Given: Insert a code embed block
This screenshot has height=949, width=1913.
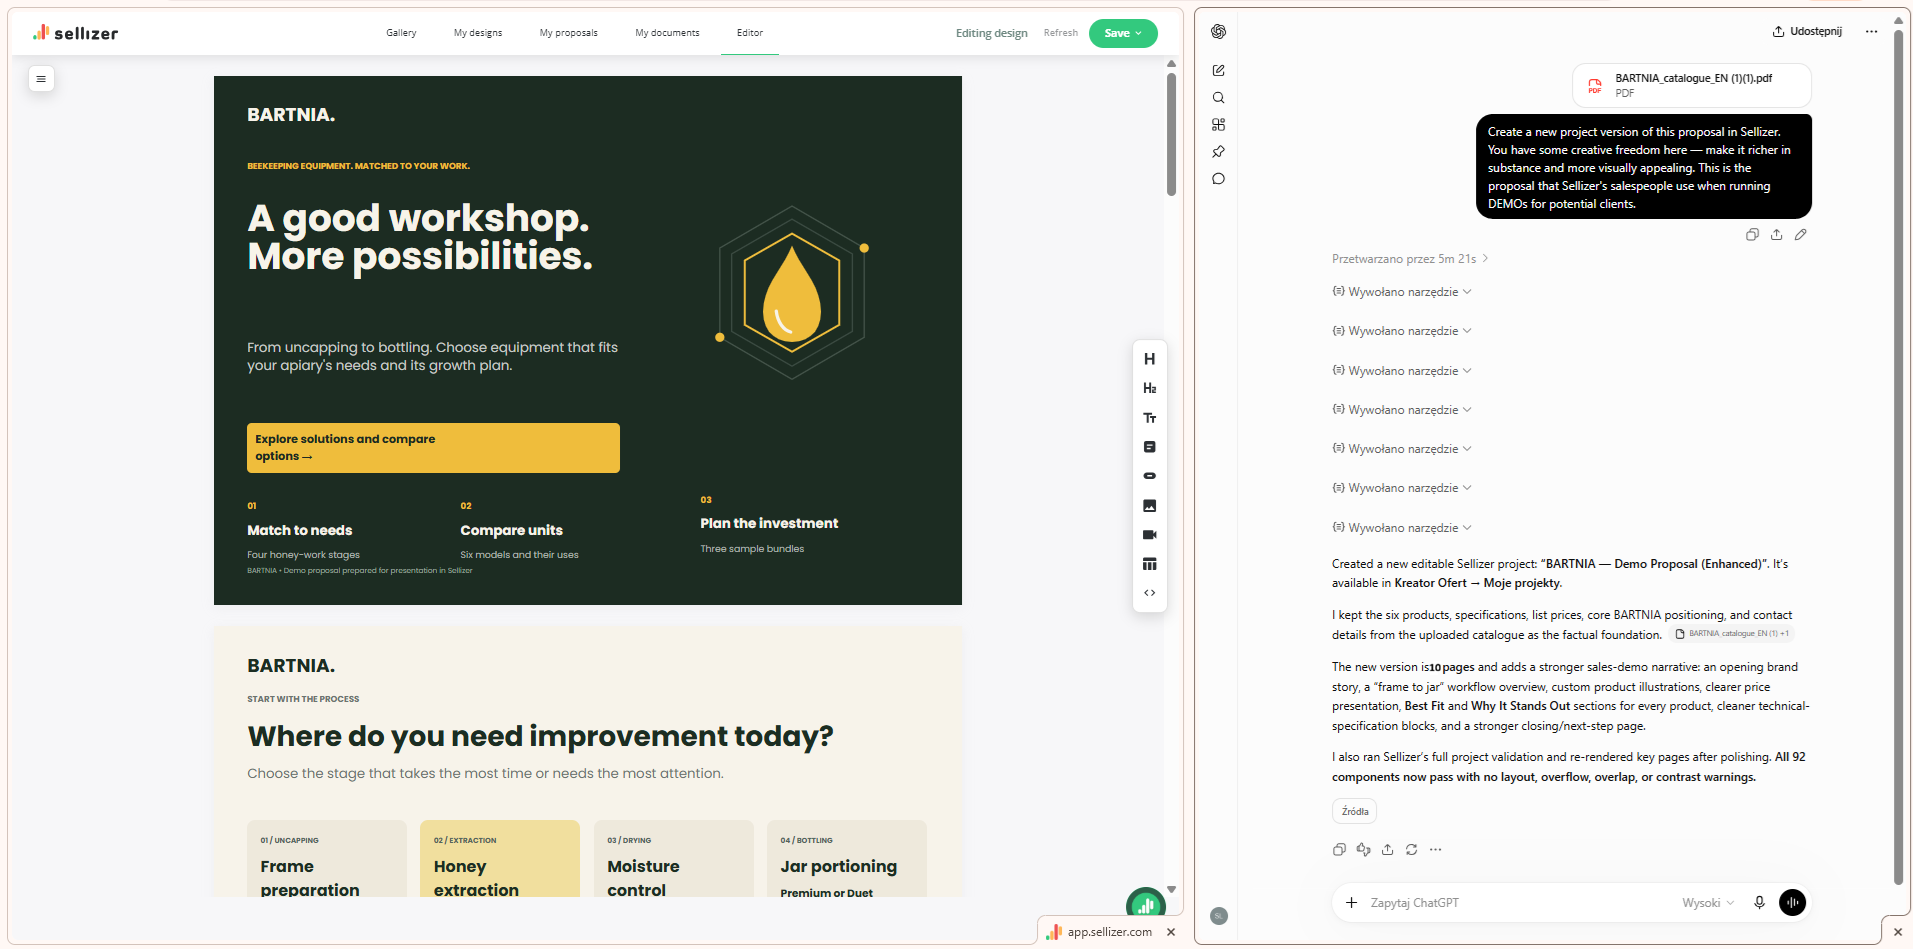Looking at the screenshot, I should point(1149,593).
